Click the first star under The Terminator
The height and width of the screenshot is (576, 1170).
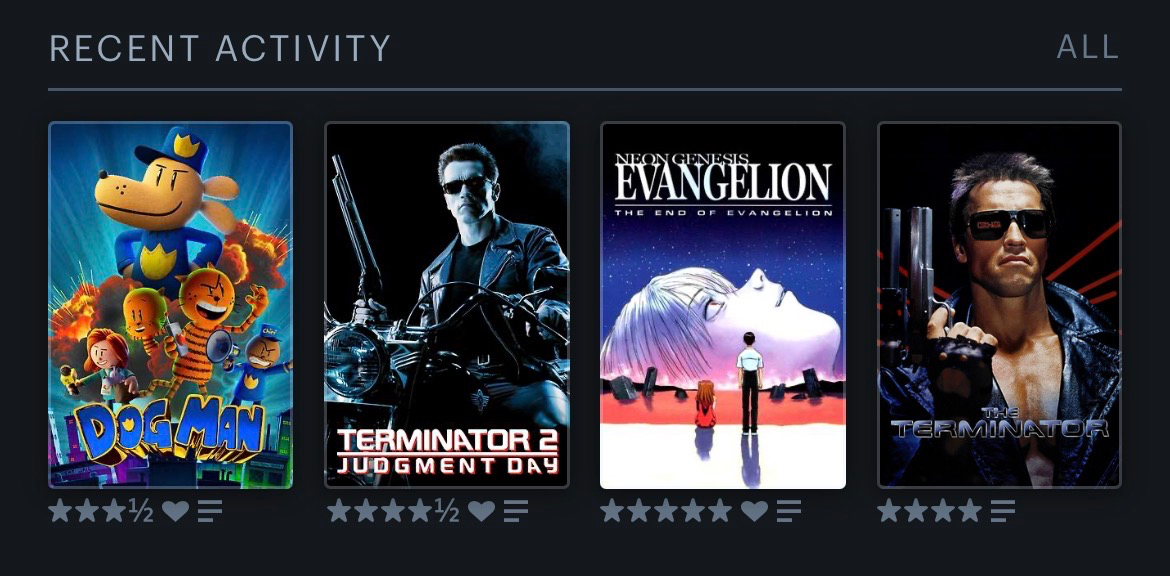[x=889, y=511]
